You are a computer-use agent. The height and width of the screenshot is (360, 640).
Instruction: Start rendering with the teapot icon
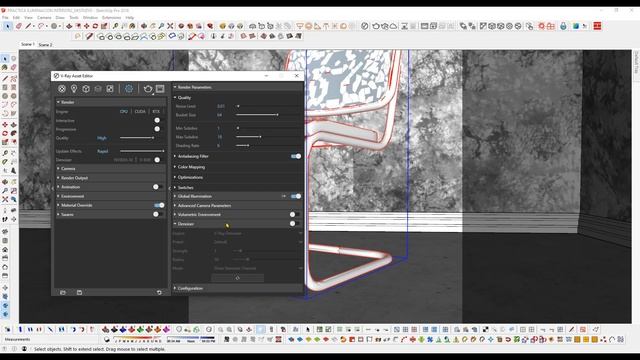tap(148, 89)
